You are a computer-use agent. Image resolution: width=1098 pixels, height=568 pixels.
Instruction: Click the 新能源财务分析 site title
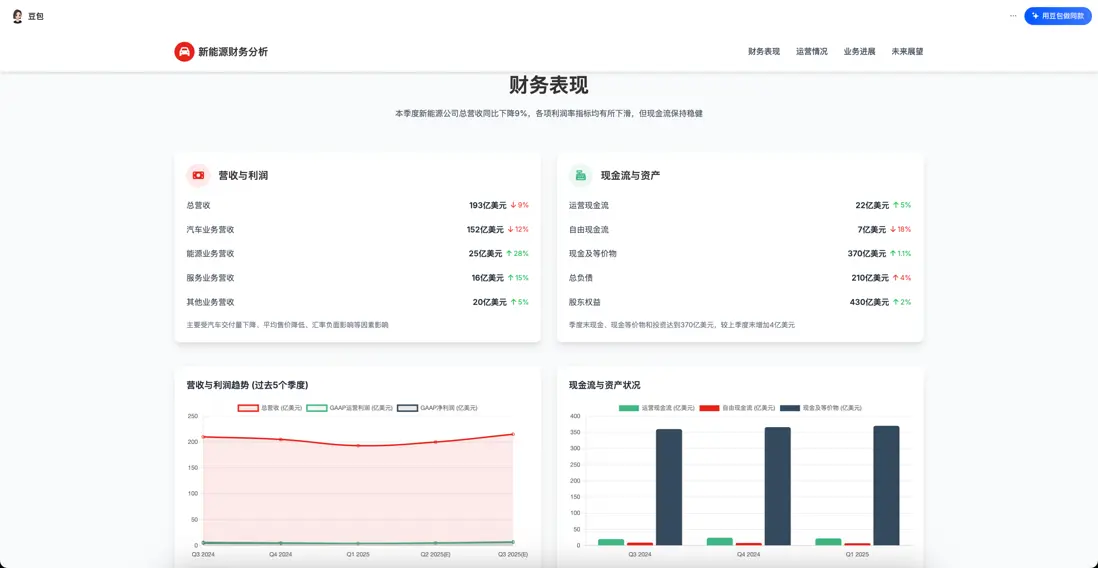pyautogui.click(x=232, y=52)
